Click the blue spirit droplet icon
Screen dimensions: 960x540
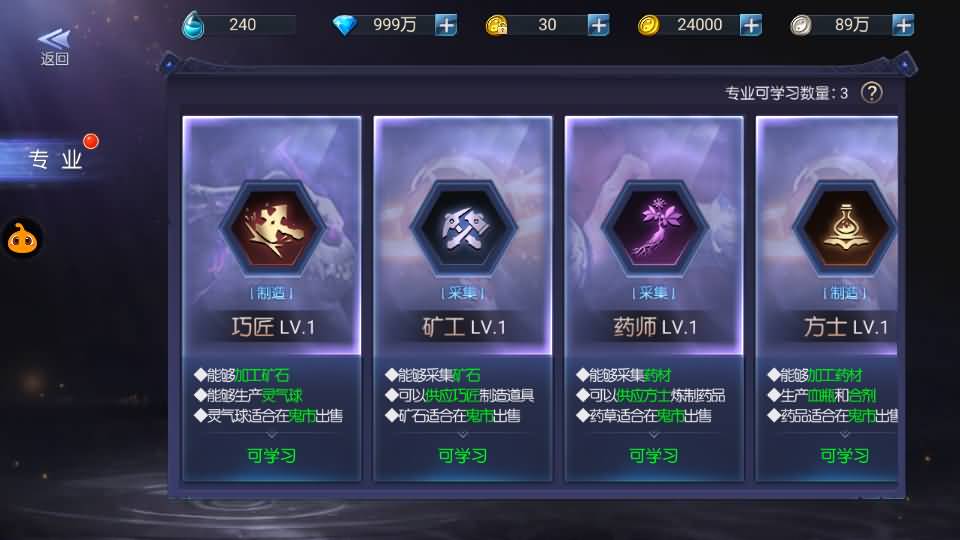(193, 25)
